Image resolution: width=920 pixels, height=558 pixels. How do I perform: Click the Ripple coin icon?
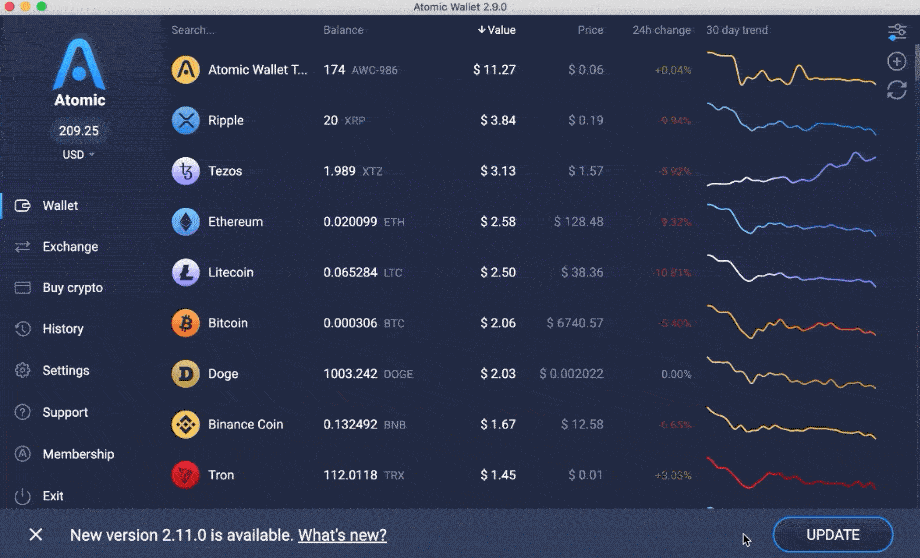click(x=185, y=120)
